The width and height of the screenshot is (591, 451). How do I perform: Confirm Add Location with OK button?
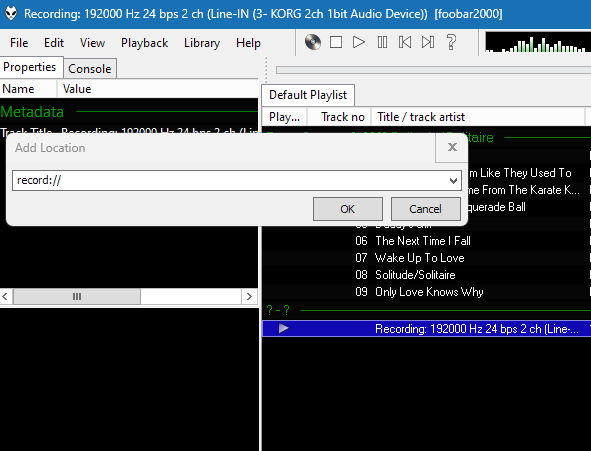click(x=348, y=209)
